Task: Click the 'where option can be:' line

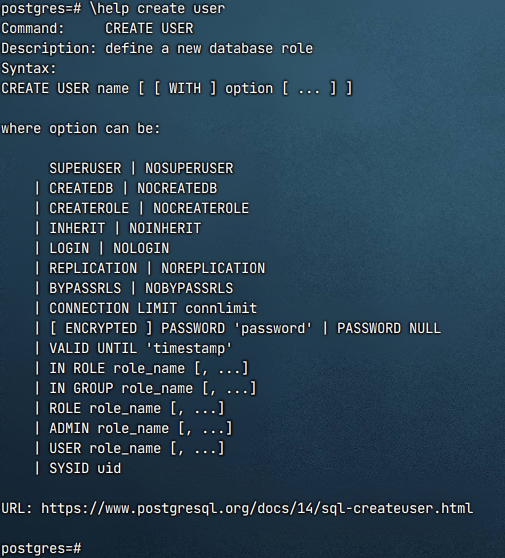Action: tap(81, 128)
